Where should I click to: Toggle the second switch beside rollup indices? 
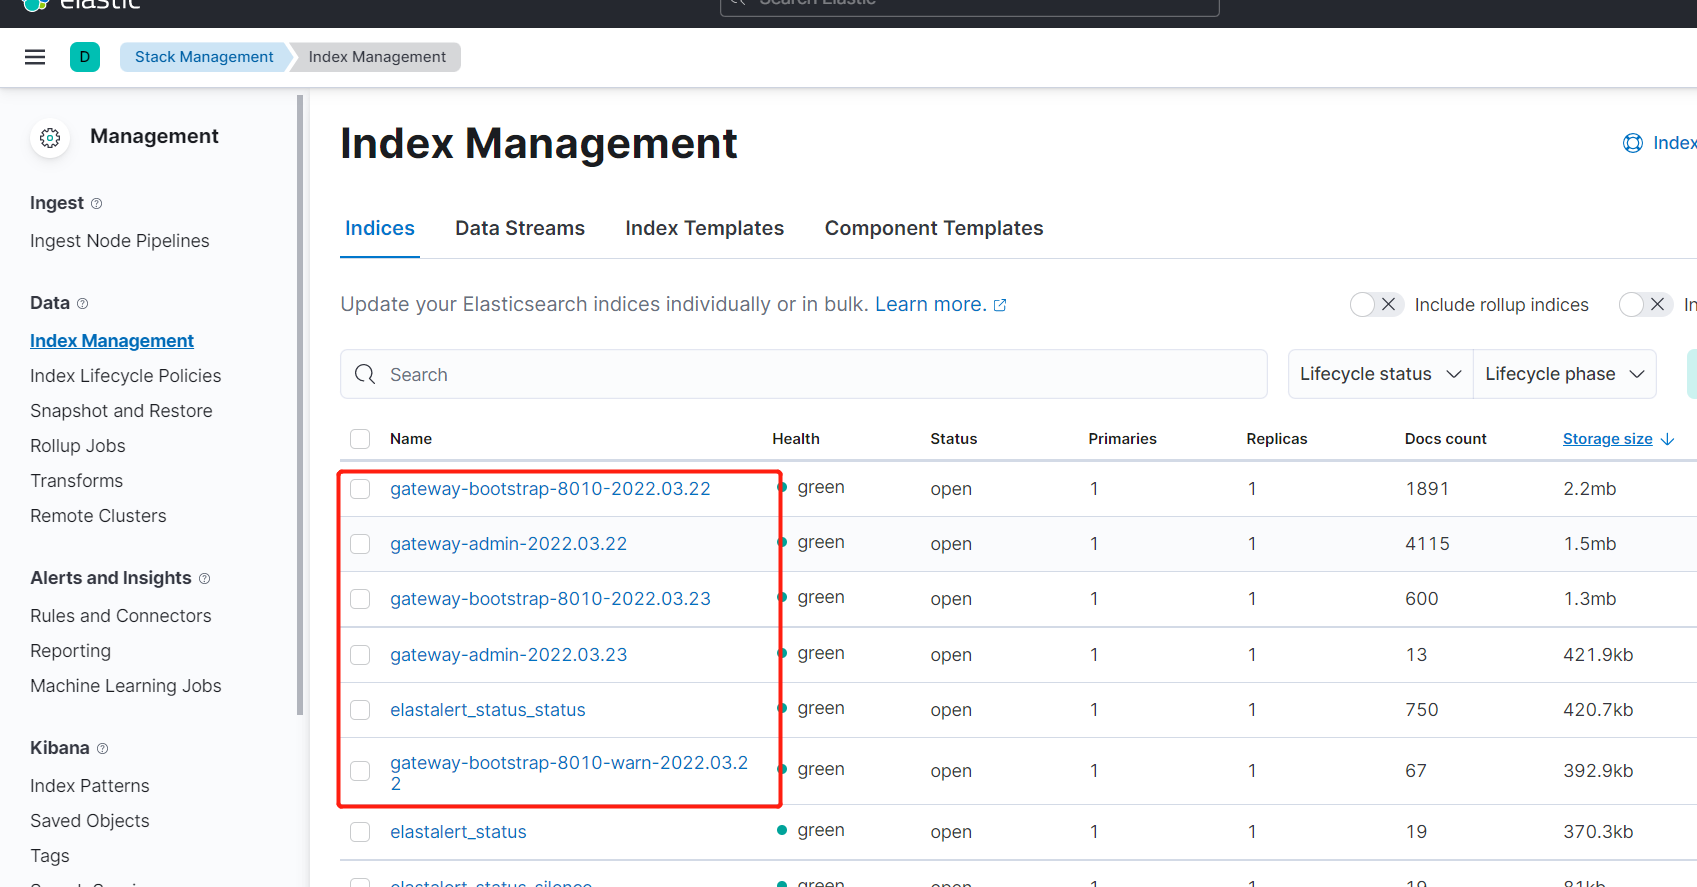(1645, 305)
